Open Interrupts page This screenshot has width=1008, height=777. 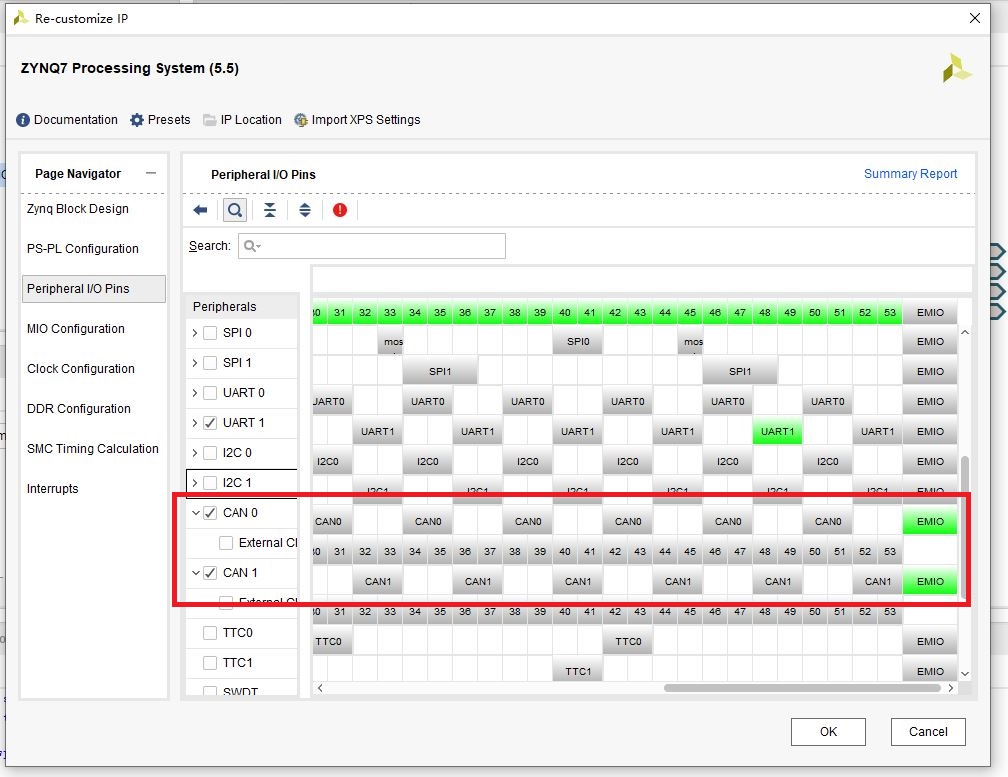pos(53,489)
